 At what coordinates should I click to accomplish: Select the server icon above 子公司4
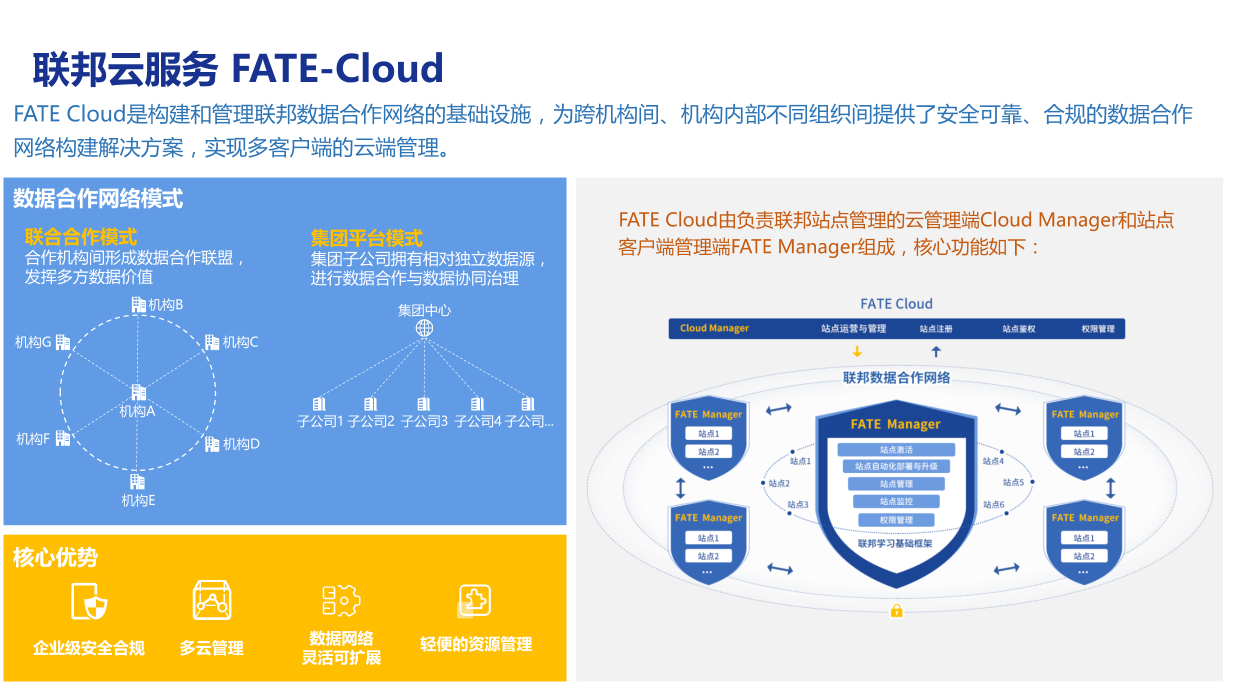(477, 404)
